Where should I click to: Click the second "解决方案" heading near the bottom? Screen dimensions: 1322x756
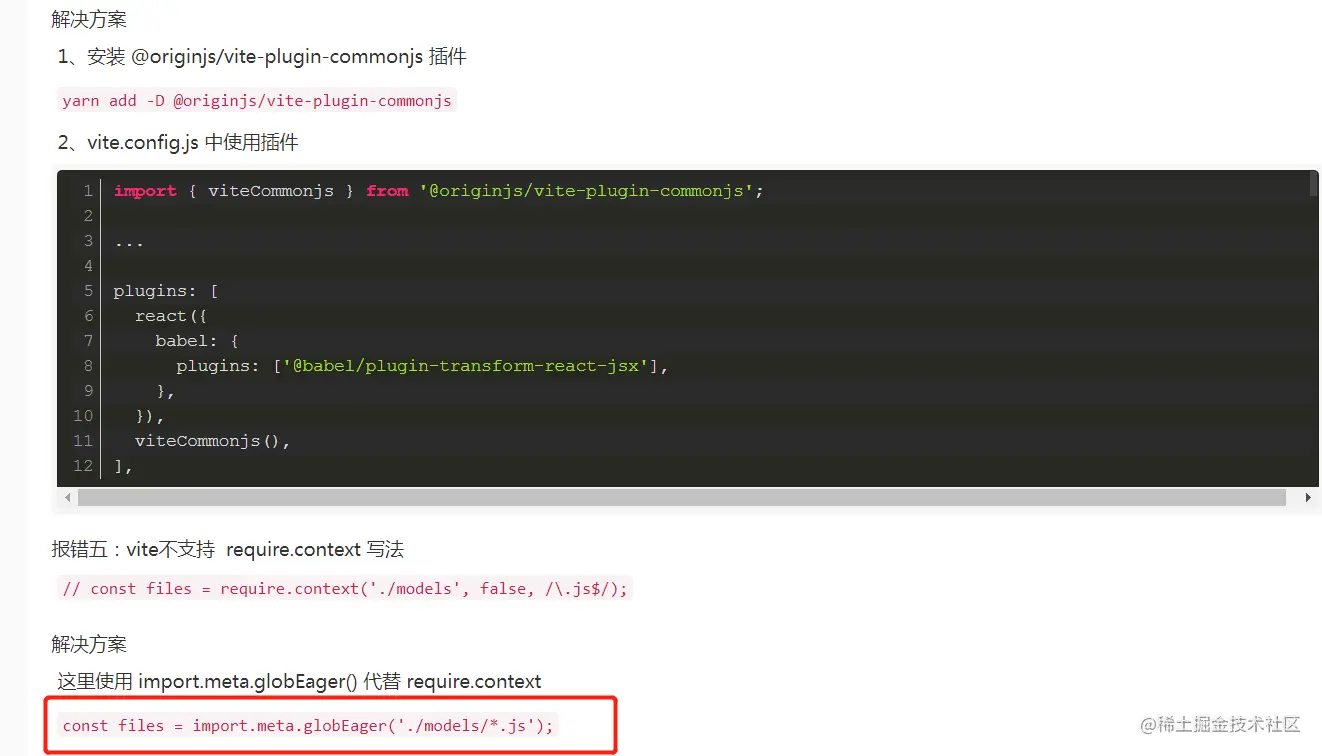tap(89, 644)
